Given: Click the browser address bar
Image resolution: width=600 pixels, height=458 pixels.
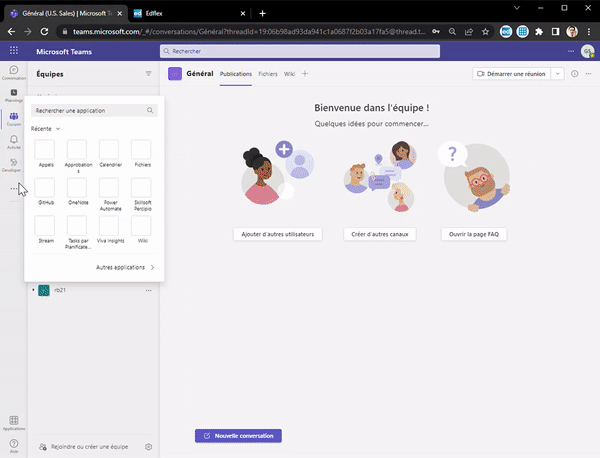Looking at the screenshot, I should 249,32.
